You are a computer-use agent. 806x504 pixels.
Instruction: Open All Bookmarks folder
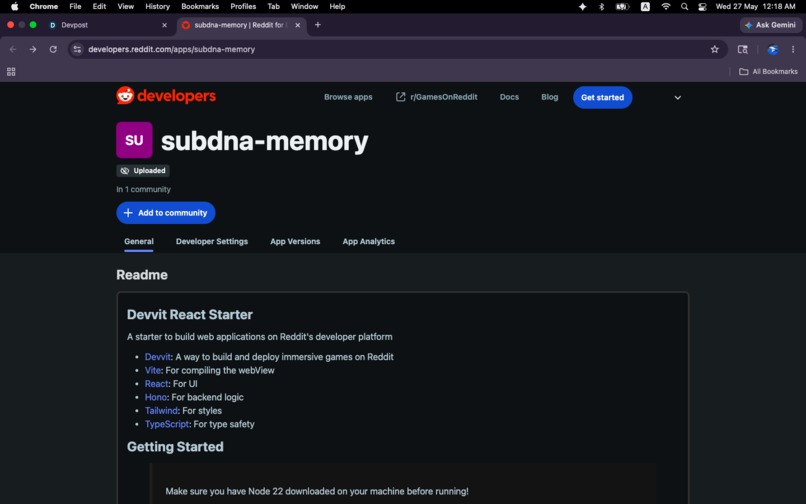point(768,71)
